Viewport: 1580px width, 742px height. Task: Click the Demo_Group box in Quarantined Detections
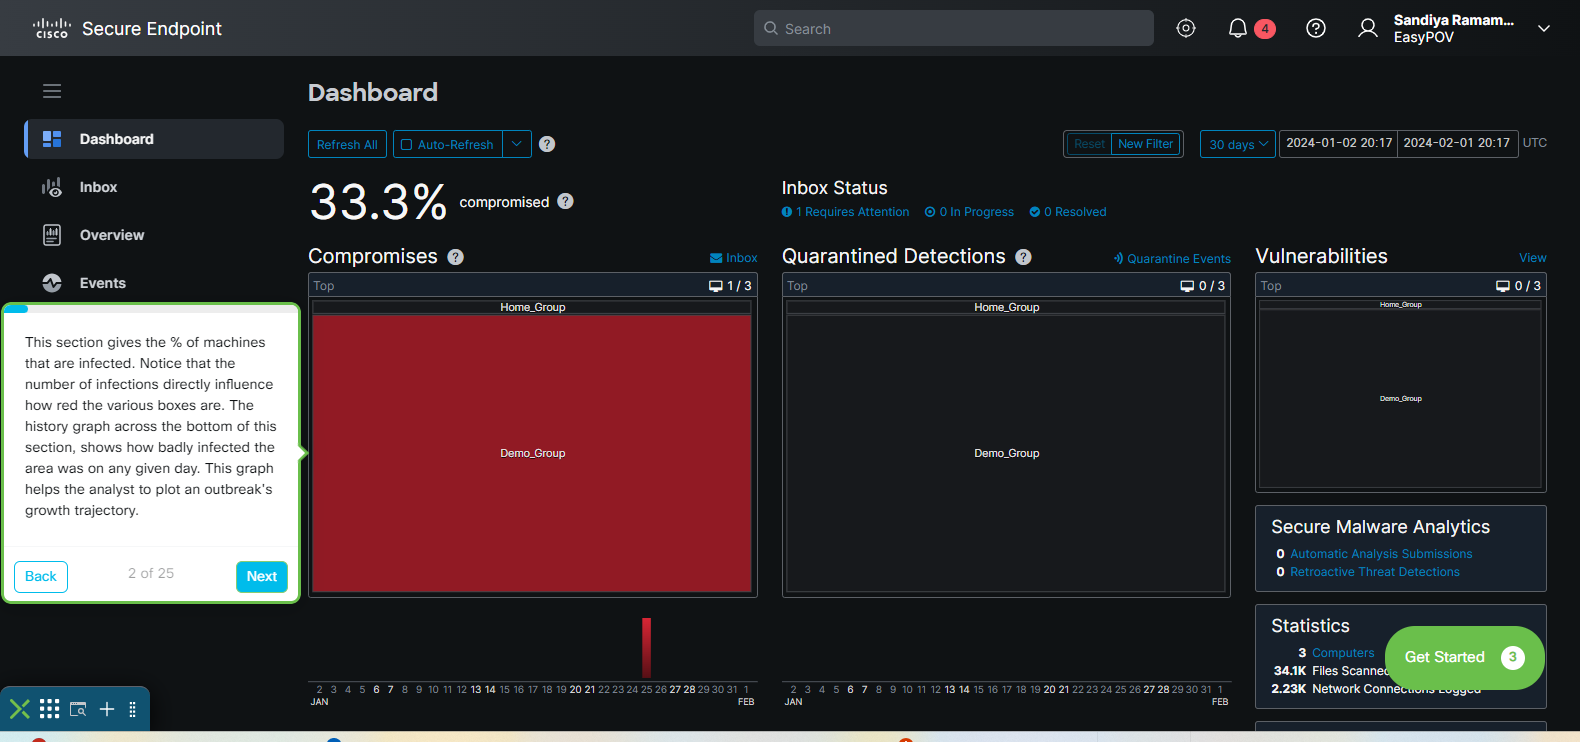(1007, 453)
